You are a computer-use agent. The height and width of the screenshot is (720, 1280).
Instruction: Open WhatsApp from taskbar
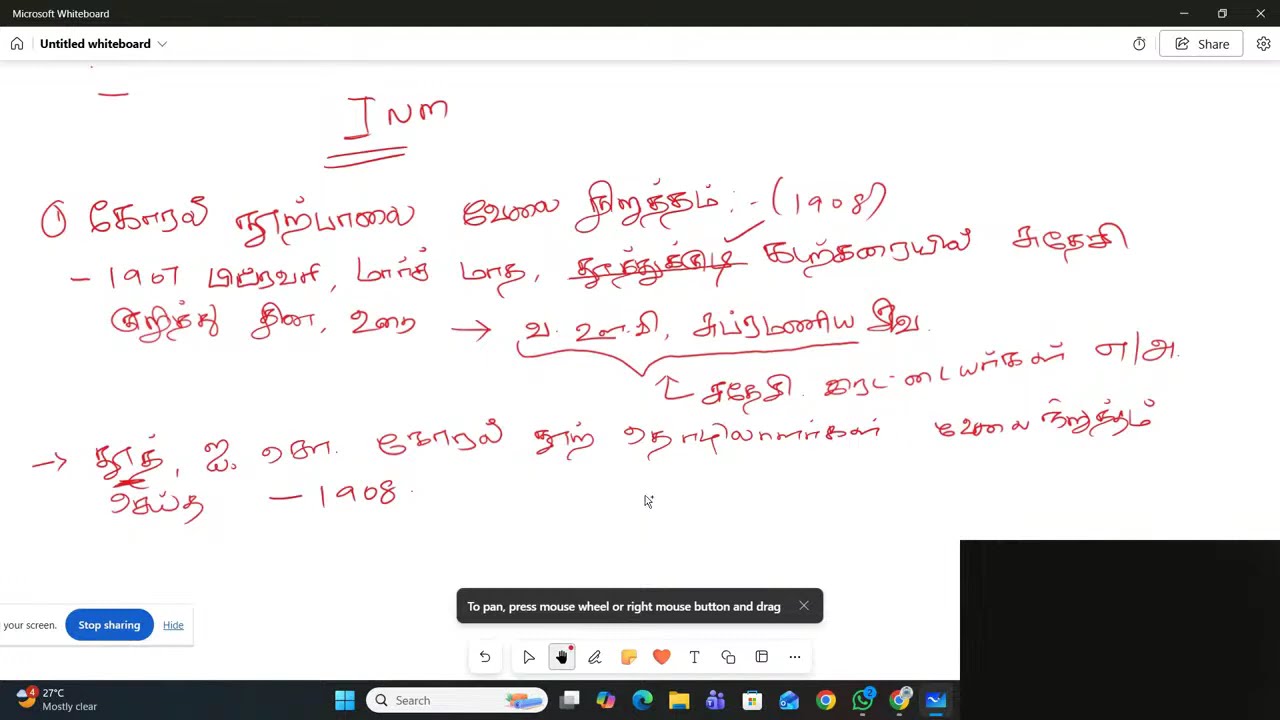pyautogui.click(x=863, y=701)
